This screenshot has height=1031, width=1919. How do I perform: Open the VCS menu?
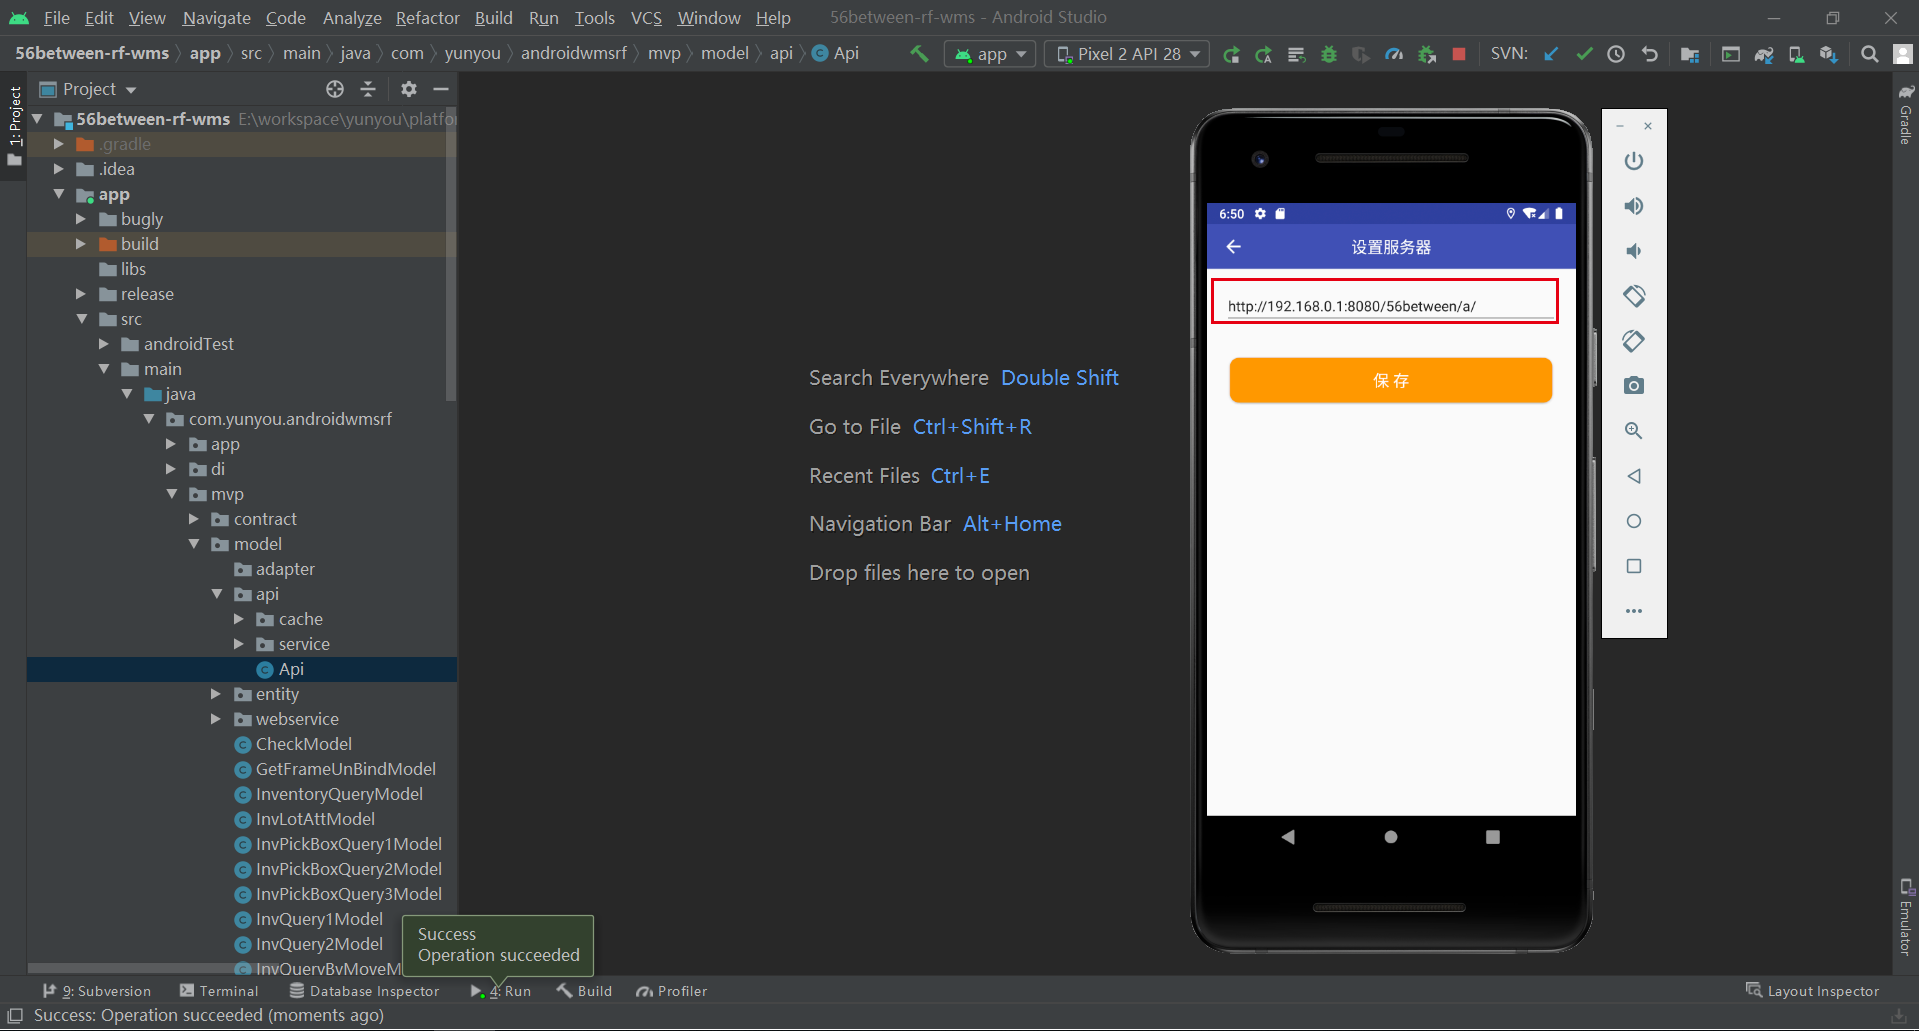tap(646, 18)
